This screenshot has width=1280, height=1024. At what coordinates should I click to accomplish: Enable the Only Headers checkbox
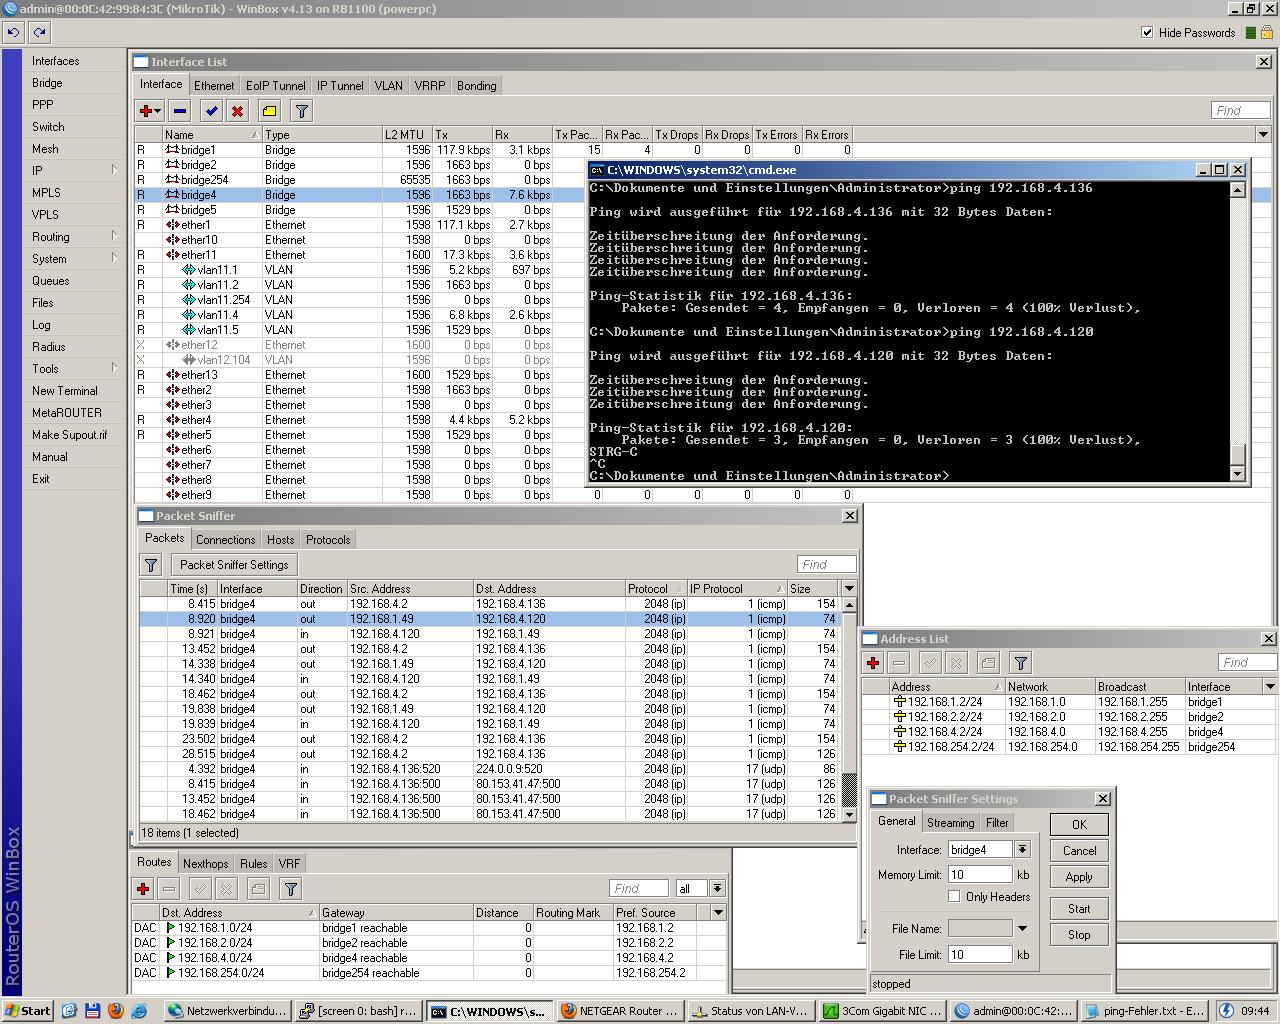pos(954,897)
